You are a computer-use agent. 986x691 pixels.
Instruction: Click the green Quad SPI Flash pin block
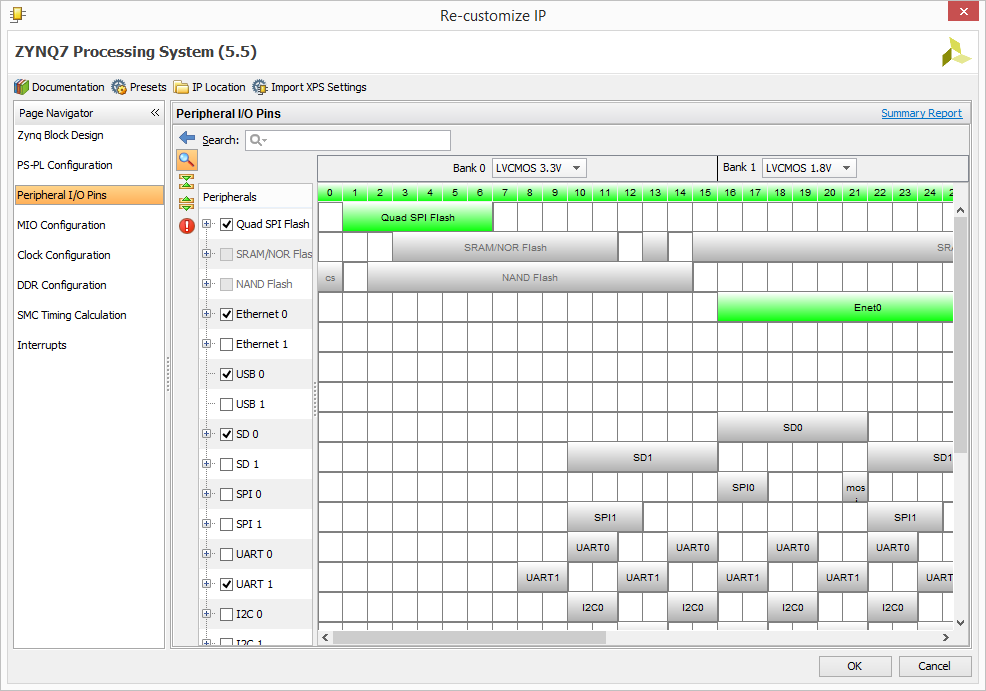pyautogui.click(x=418, y=218)
